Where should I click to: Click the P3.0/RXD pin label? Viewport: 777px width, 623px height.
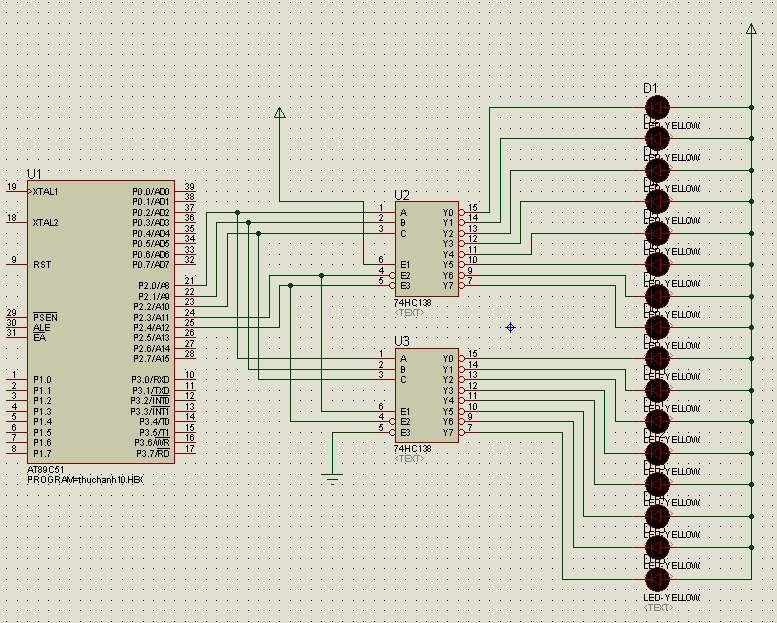click(150, 380)
